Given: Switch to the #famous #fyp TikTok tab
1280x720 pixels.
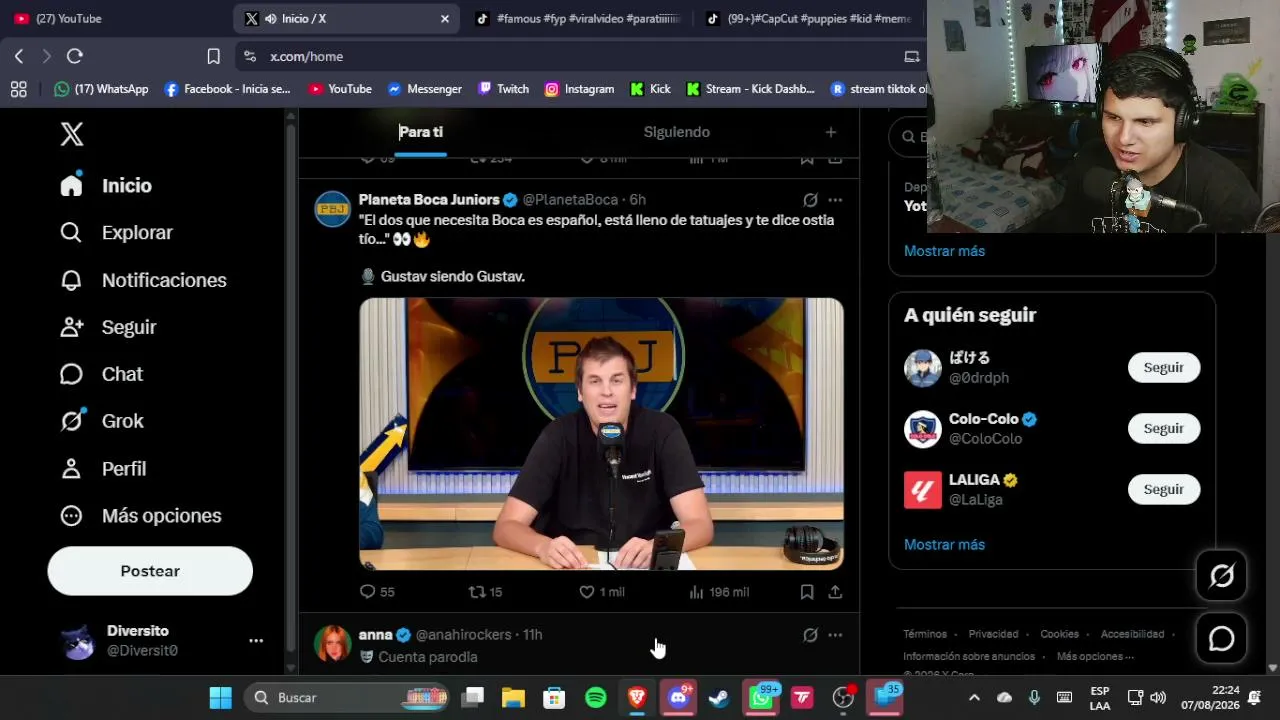Looking at the screenshot, I should pyautogui.click(x=580, y=19).
